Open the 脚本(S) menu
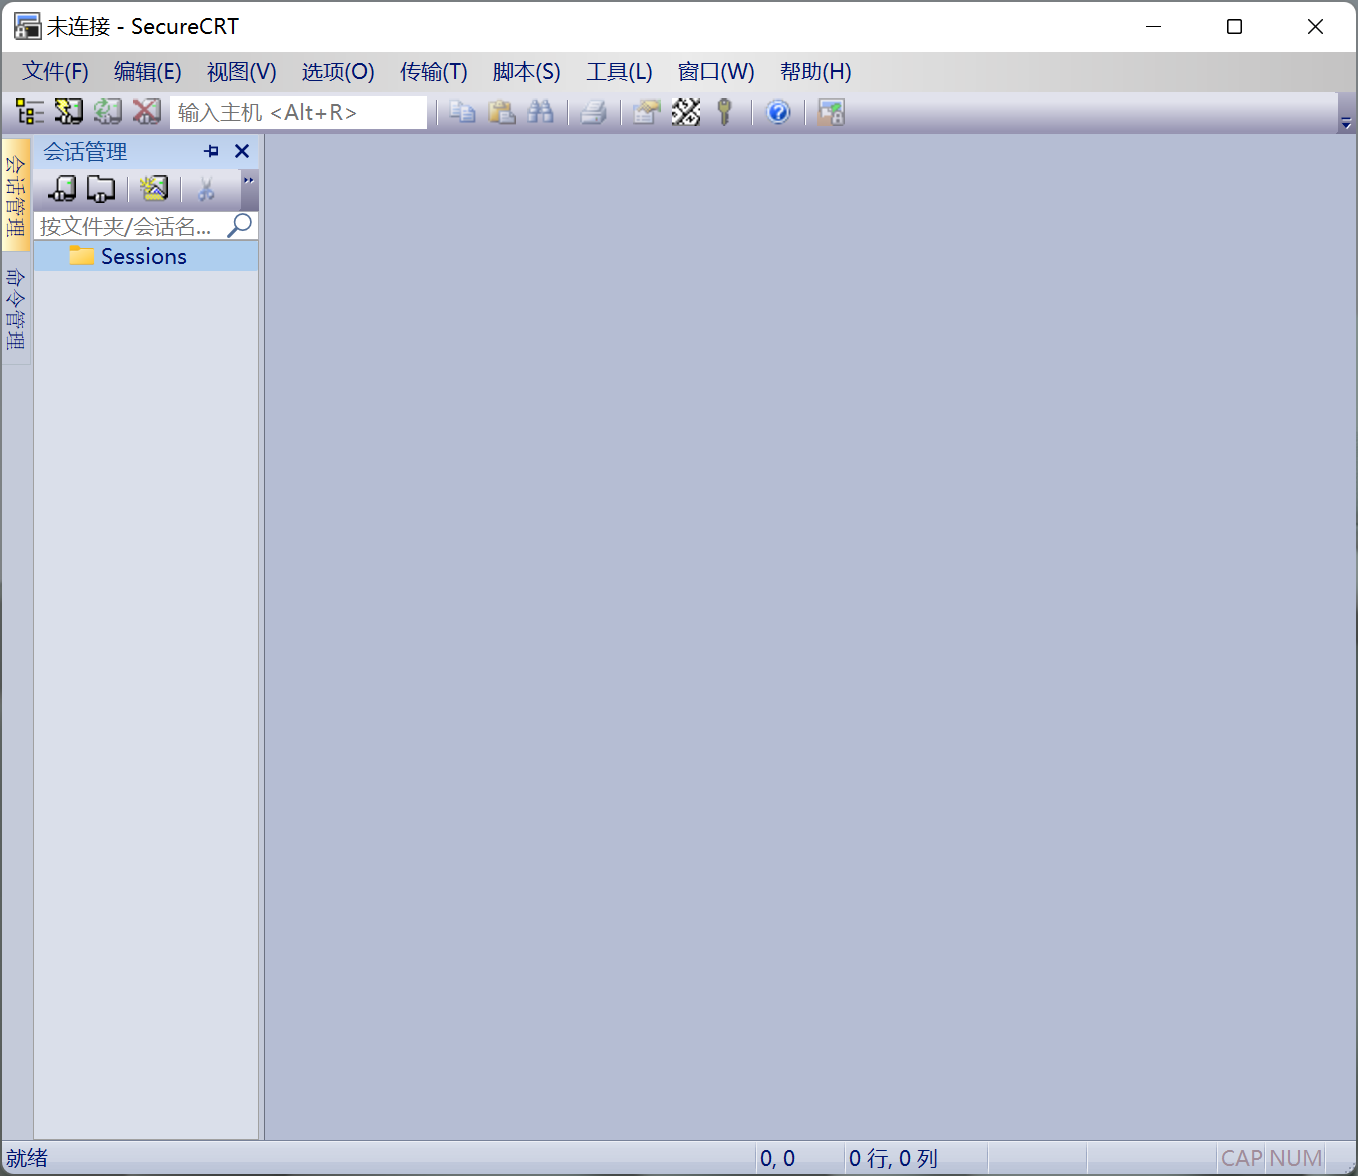This screenshot has height=1176, width=1358. [526, 72]
